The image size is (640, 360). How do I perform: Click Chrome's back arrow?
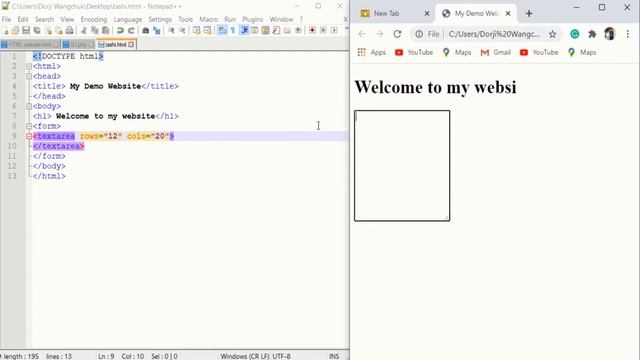362,34
